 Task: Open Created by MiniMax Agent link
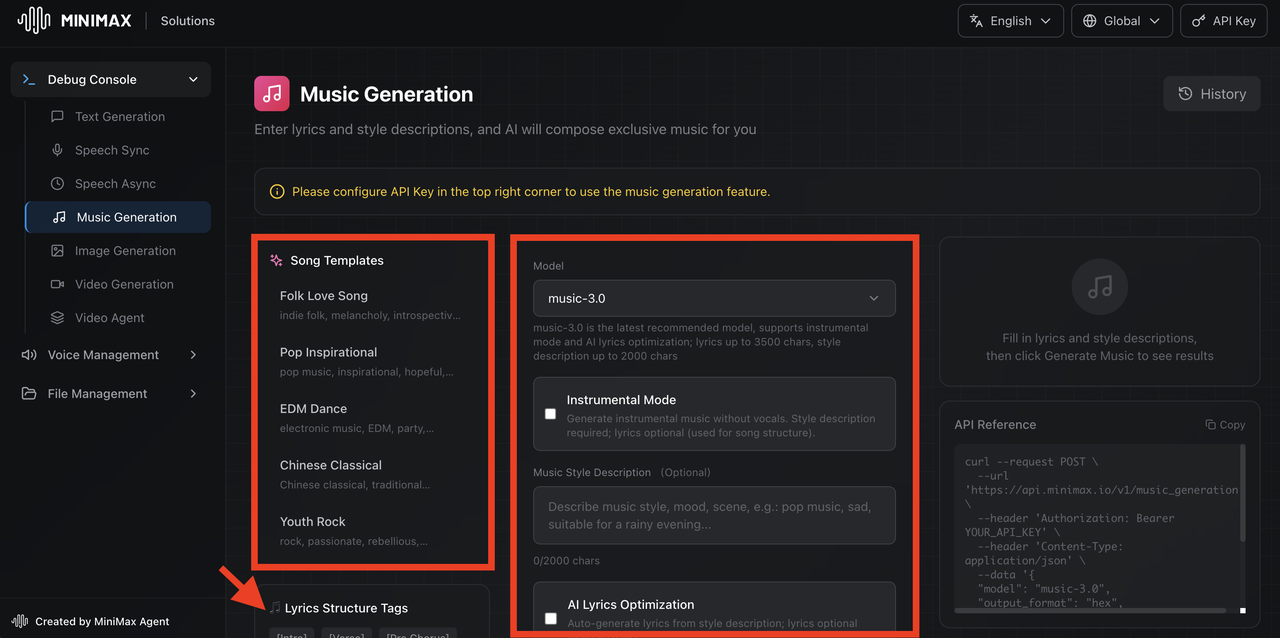[91, 621]
